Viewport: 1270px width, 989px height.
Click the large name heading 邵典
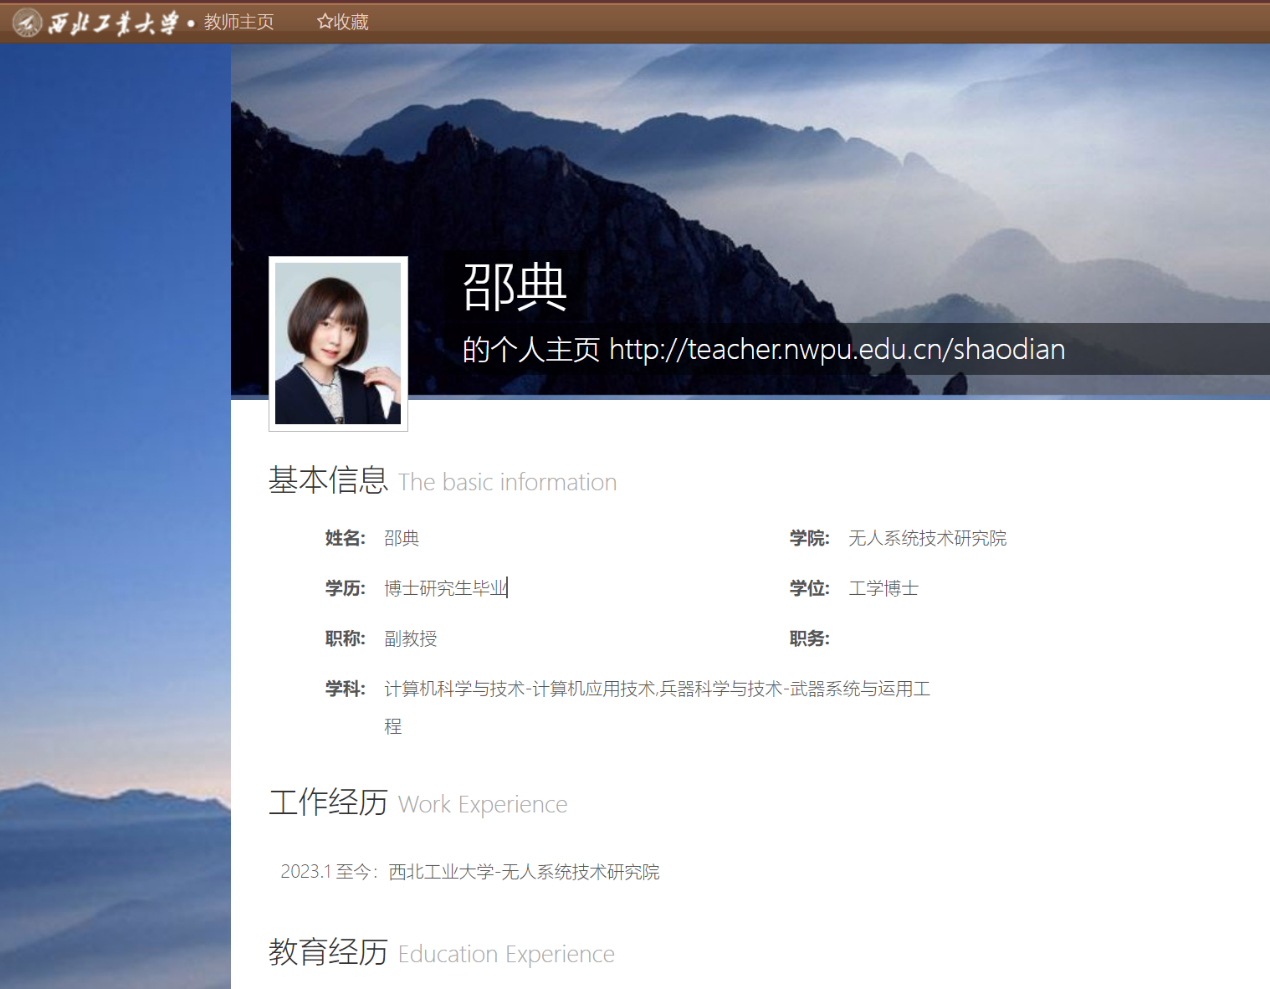pyautogui.click(x=515, y=287)
